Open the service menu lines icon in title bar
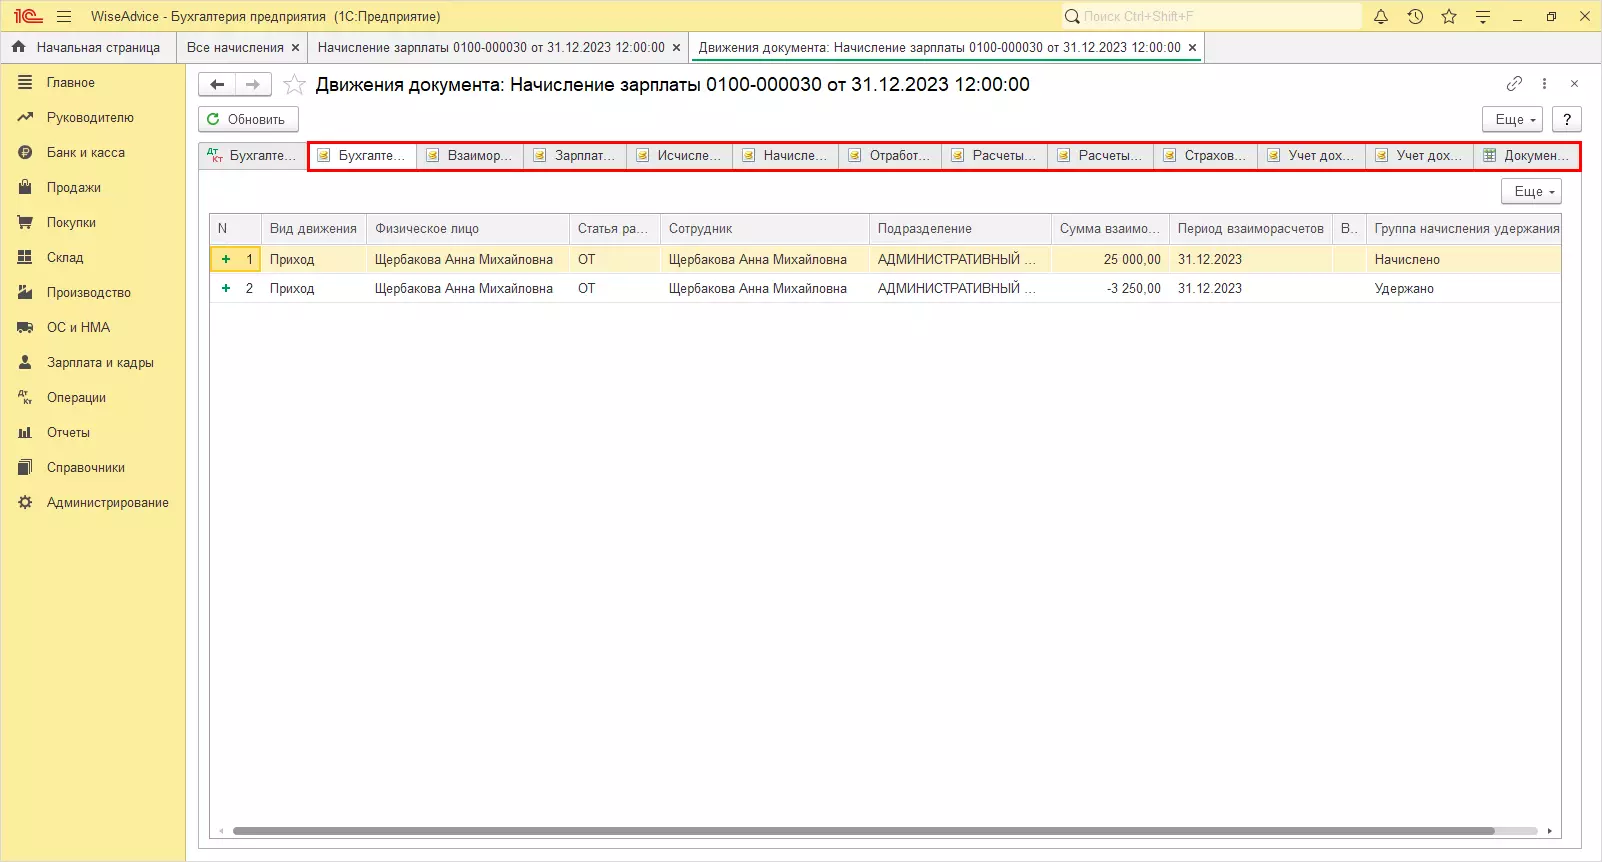1602x862 pixels. tap(1483, 16)
